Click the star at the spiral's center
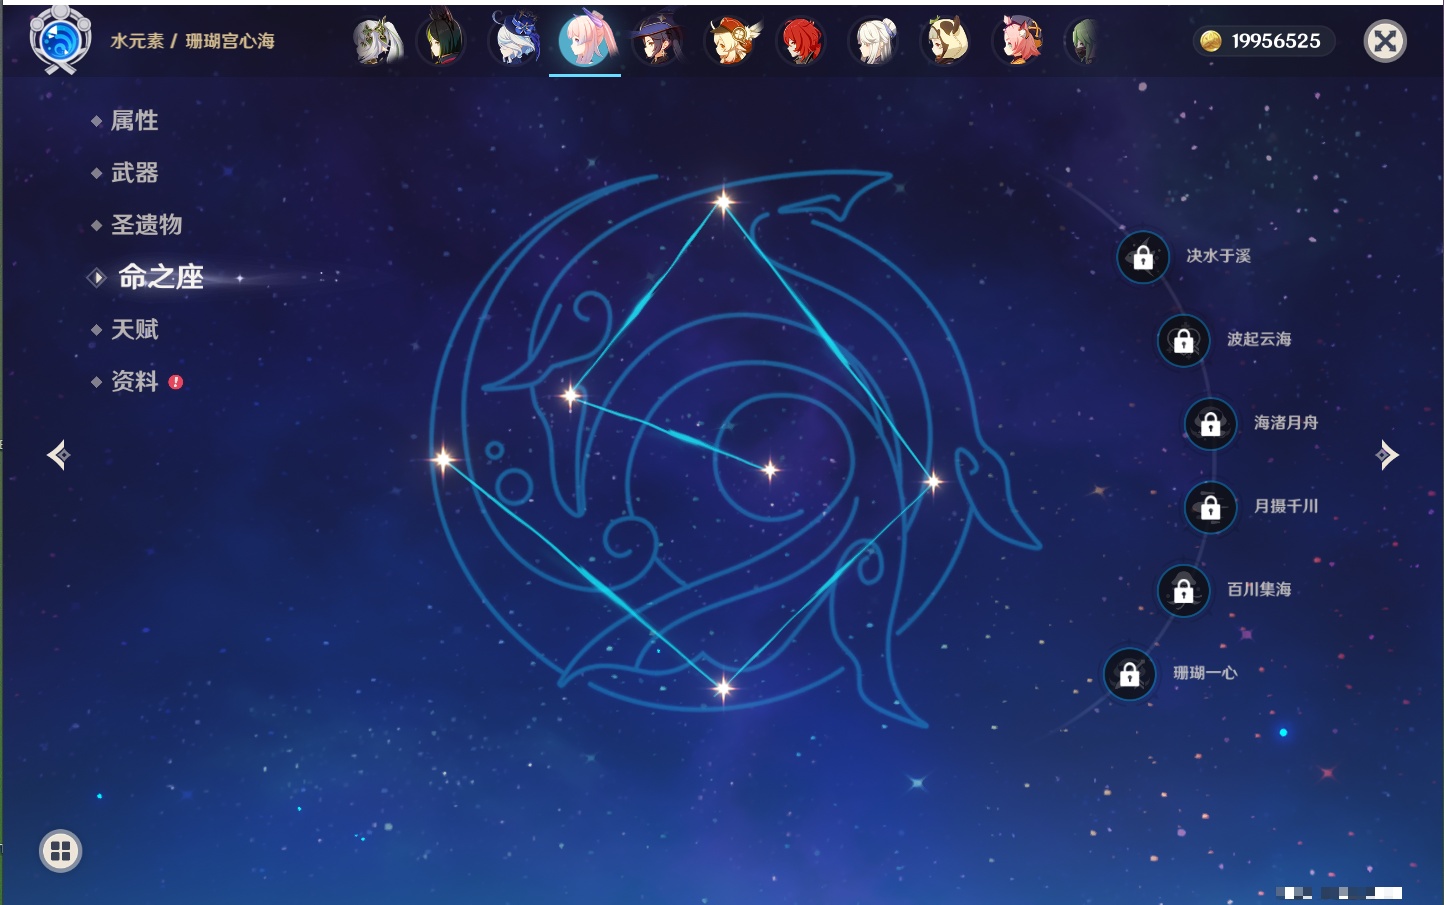The height and width of the screenshot is (905, 1444). (x=770, y=469)
